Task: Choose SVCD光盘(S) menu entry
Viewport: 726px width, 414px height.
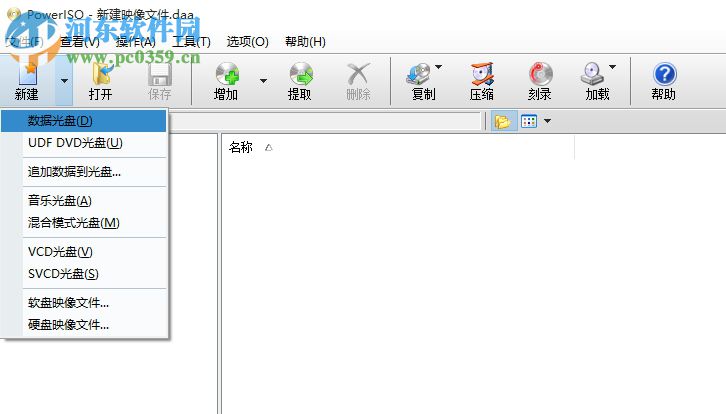Action: click(84, 274)
